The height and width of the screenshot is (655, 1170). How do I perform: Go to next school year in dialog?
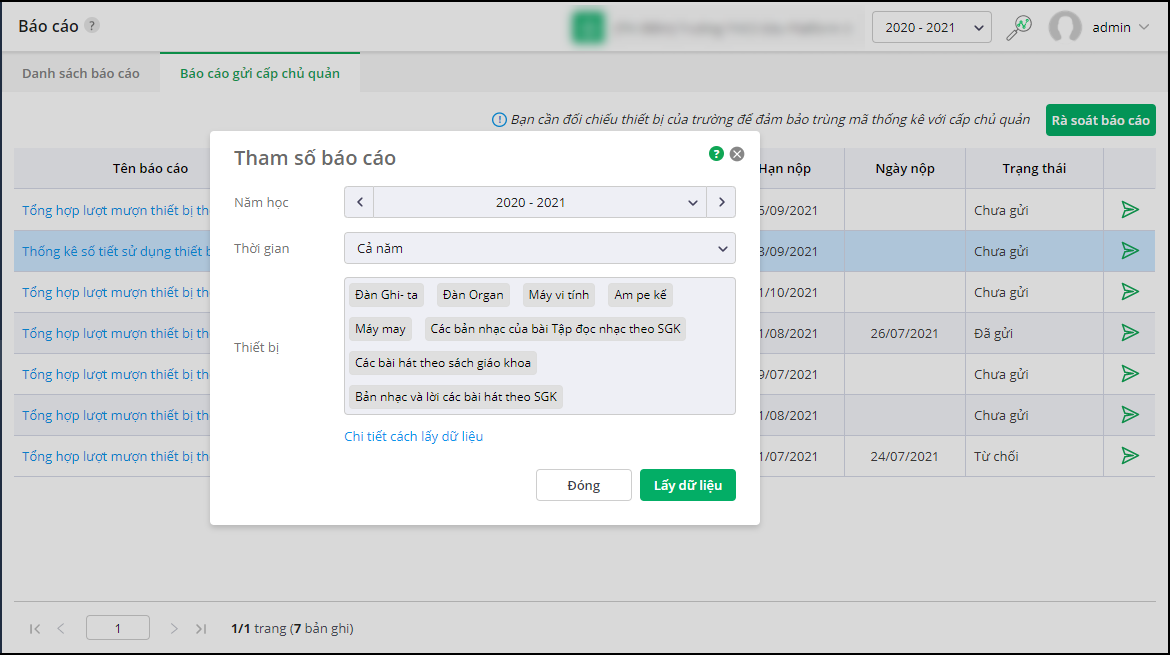721,202
